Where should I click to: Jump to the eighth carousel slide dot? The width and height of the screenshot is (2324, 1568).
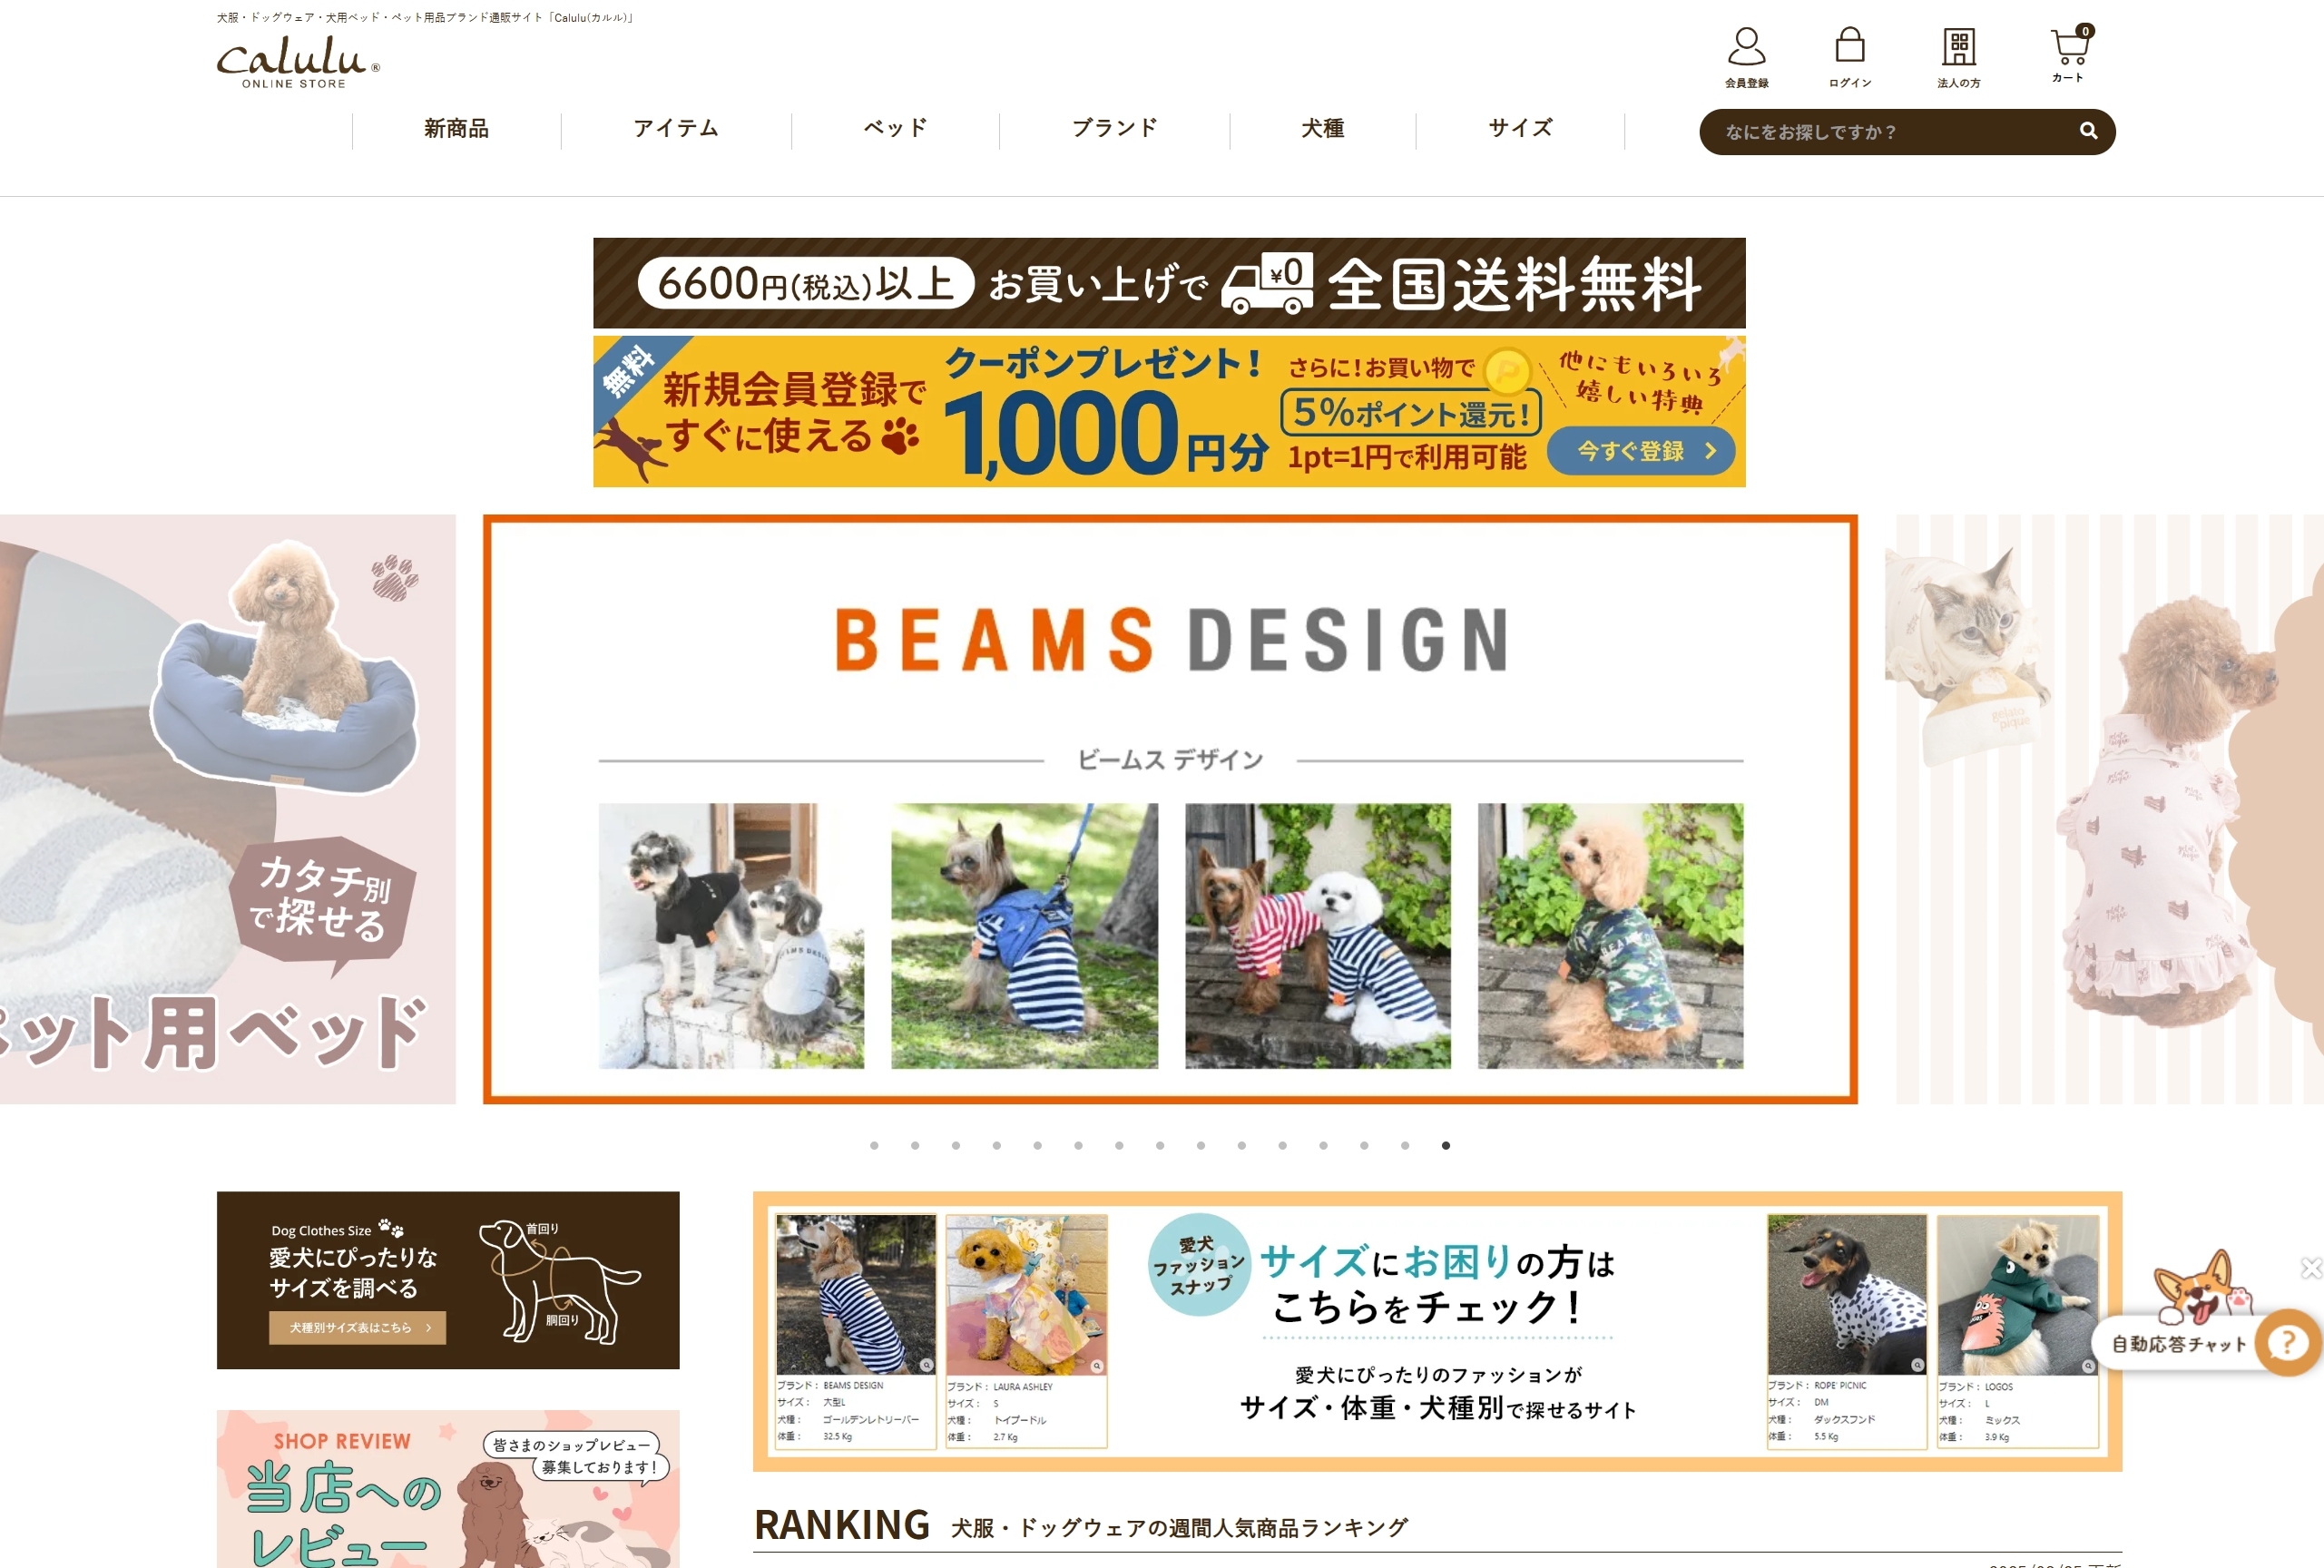tap(1160, 1145)
